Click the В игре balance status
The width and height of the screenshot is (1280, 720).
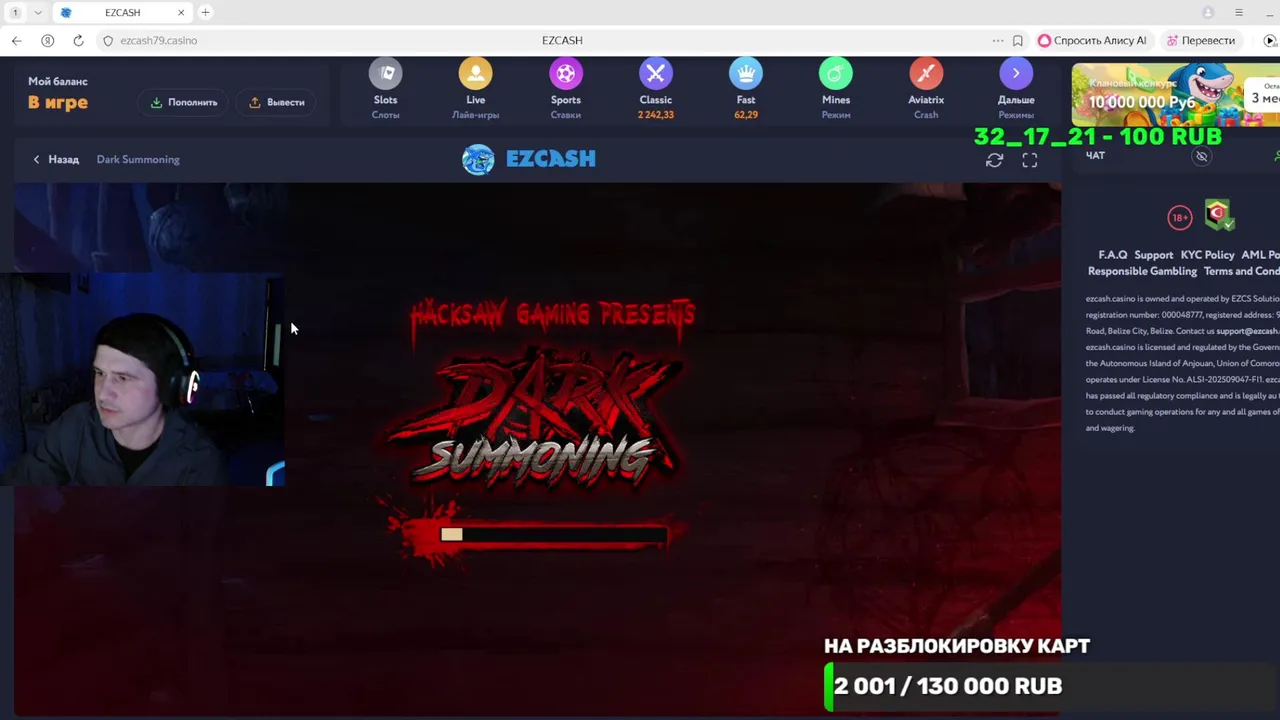(58, 102)
